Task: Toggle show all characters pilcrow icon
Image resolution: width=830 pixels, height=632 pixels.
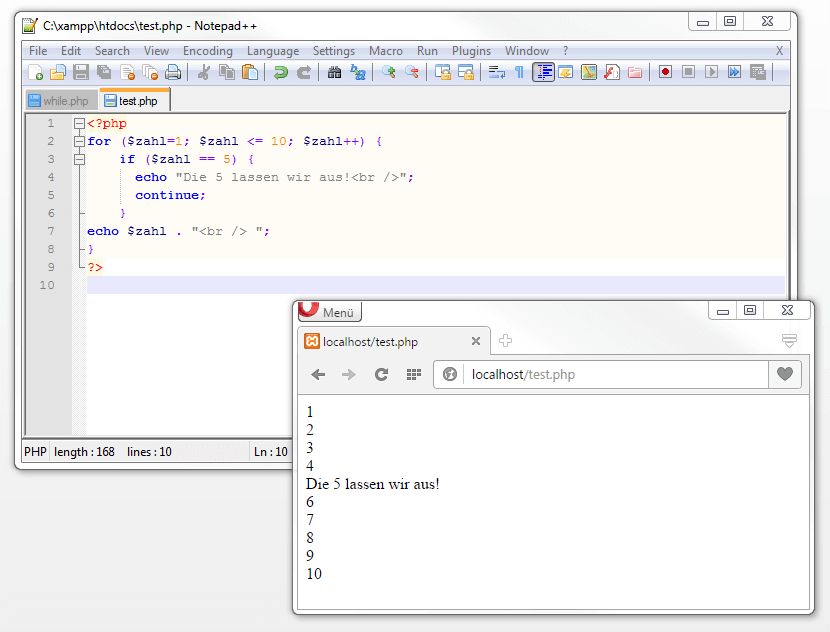Action: click(519, 72)
